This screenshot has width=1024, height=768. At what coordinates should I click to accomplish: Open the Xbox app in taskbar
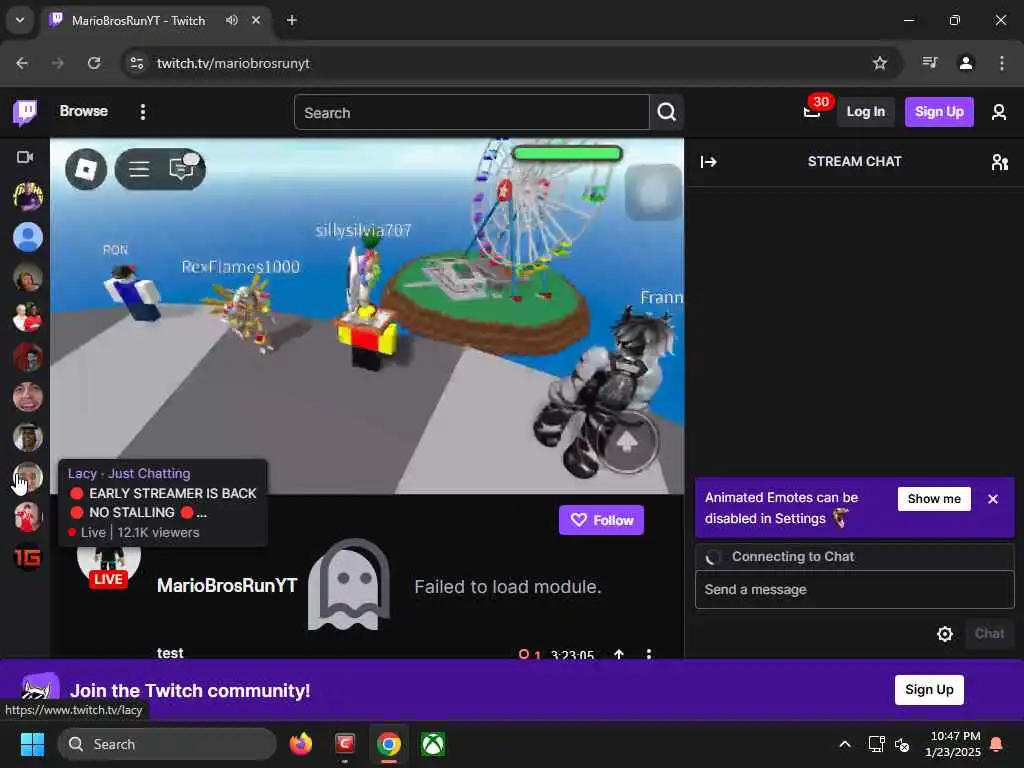tap(432, 744)
